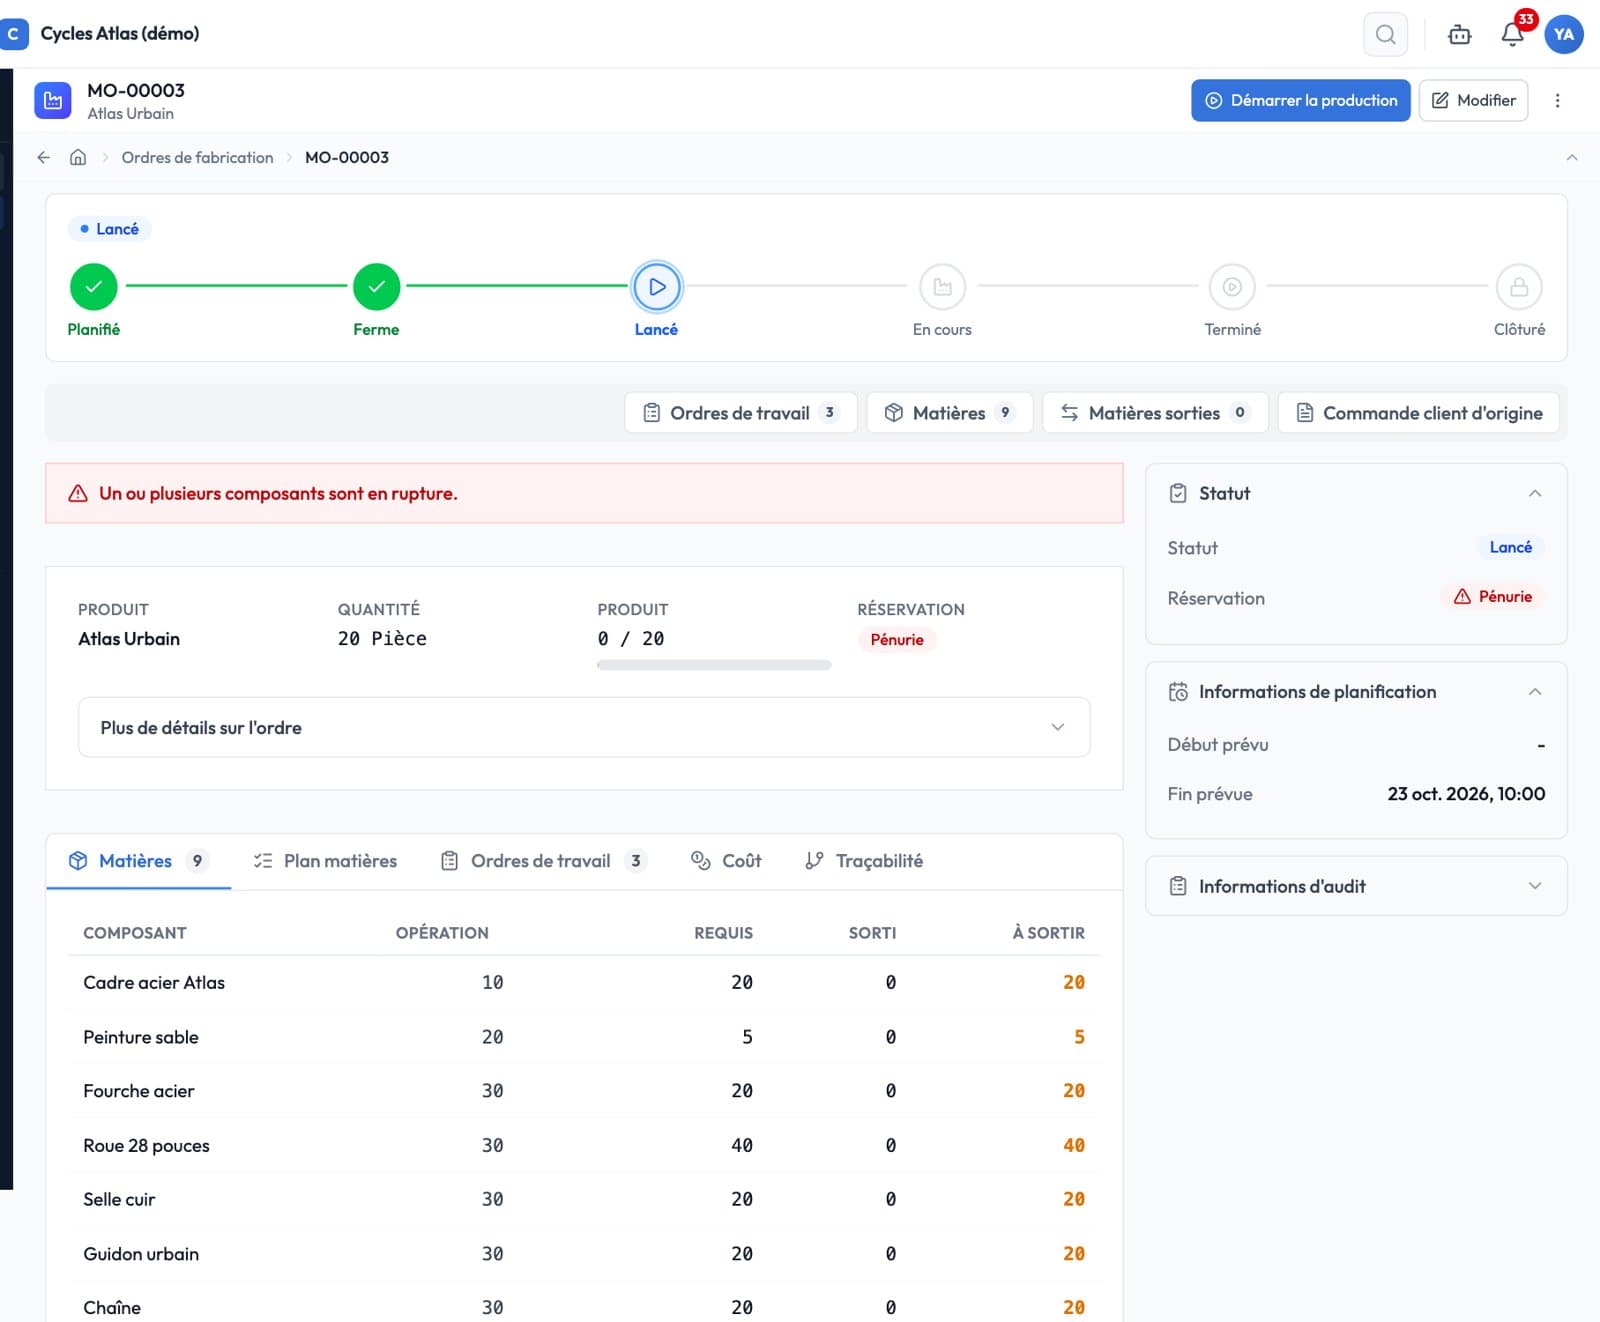The image size is (1600, 1322).
Task: Go to home via breadcrumb house icon
Action: coord(78,157)
